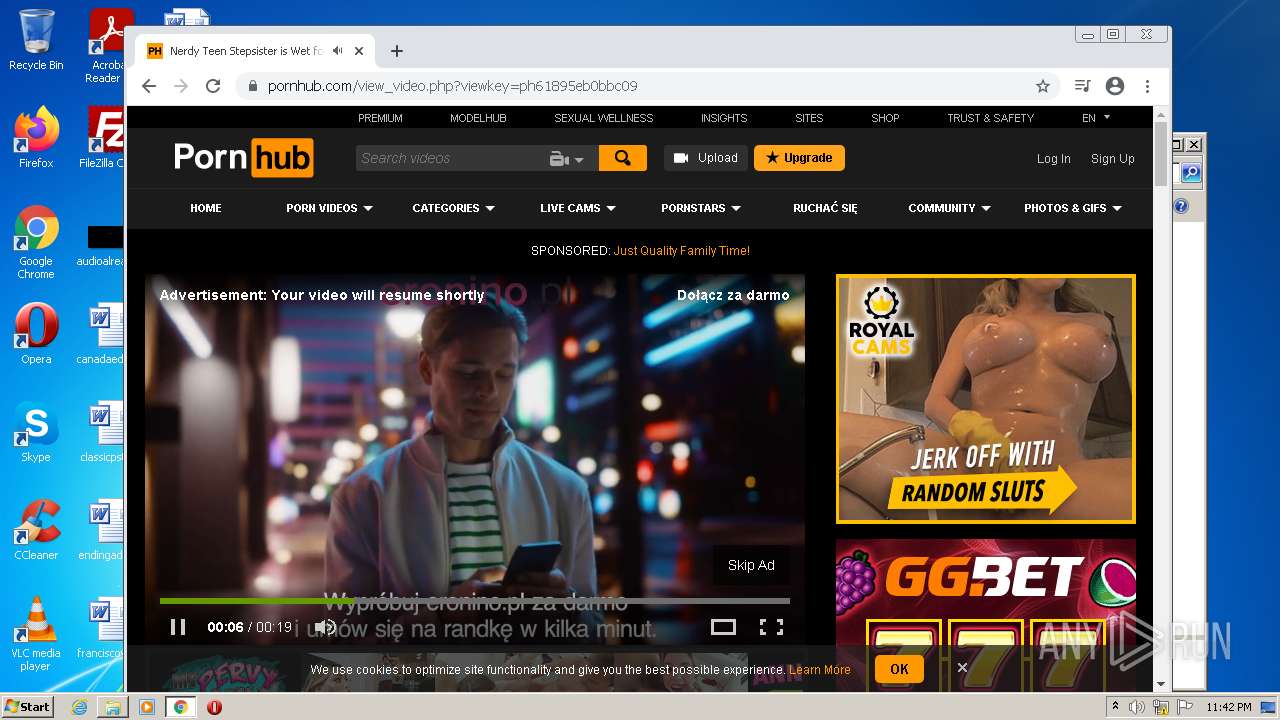Click the Upload button
The width and height of the screenshot is (1280, 720).
[x=706, y=158]
